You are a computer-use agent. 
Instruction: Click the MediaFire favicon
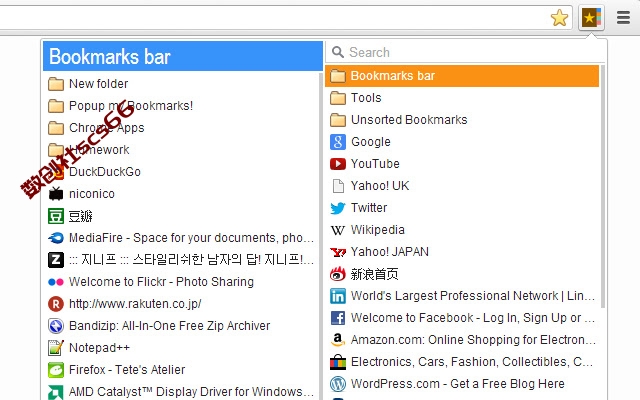point(56,238)
